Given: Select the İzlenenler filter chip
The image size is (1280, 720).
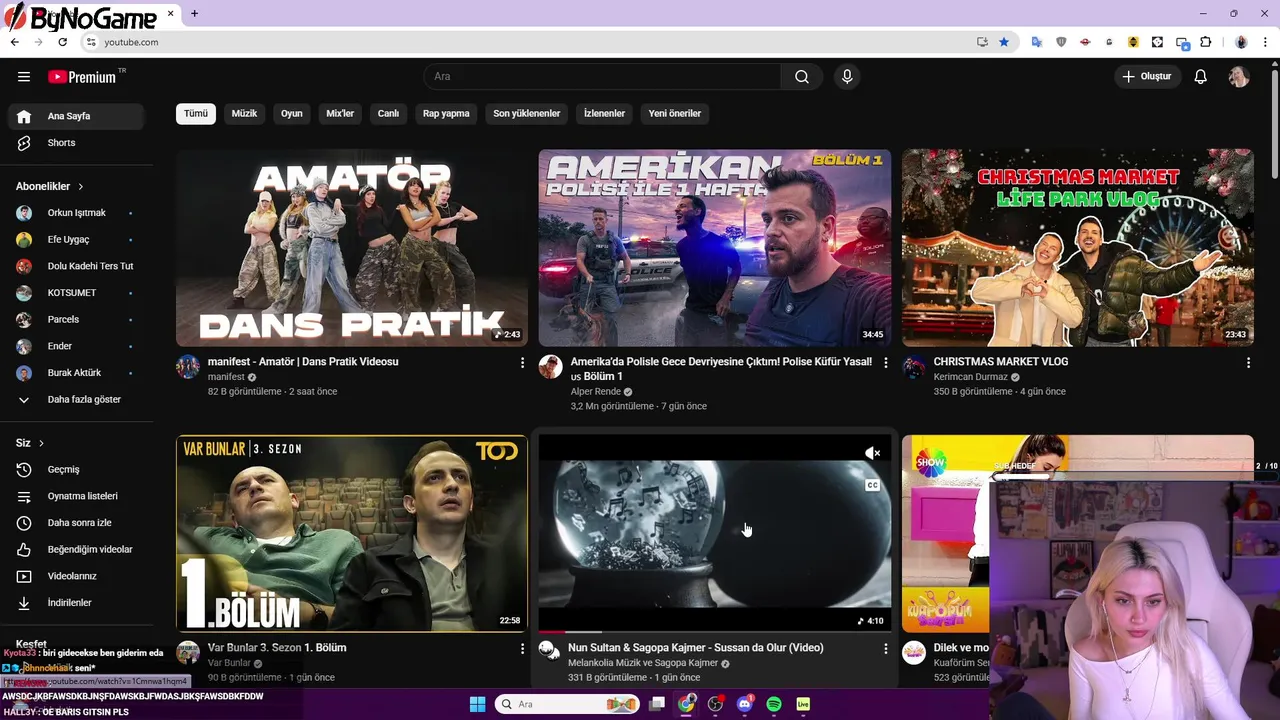Looking at the screenshot, I should tap(604, 113).
